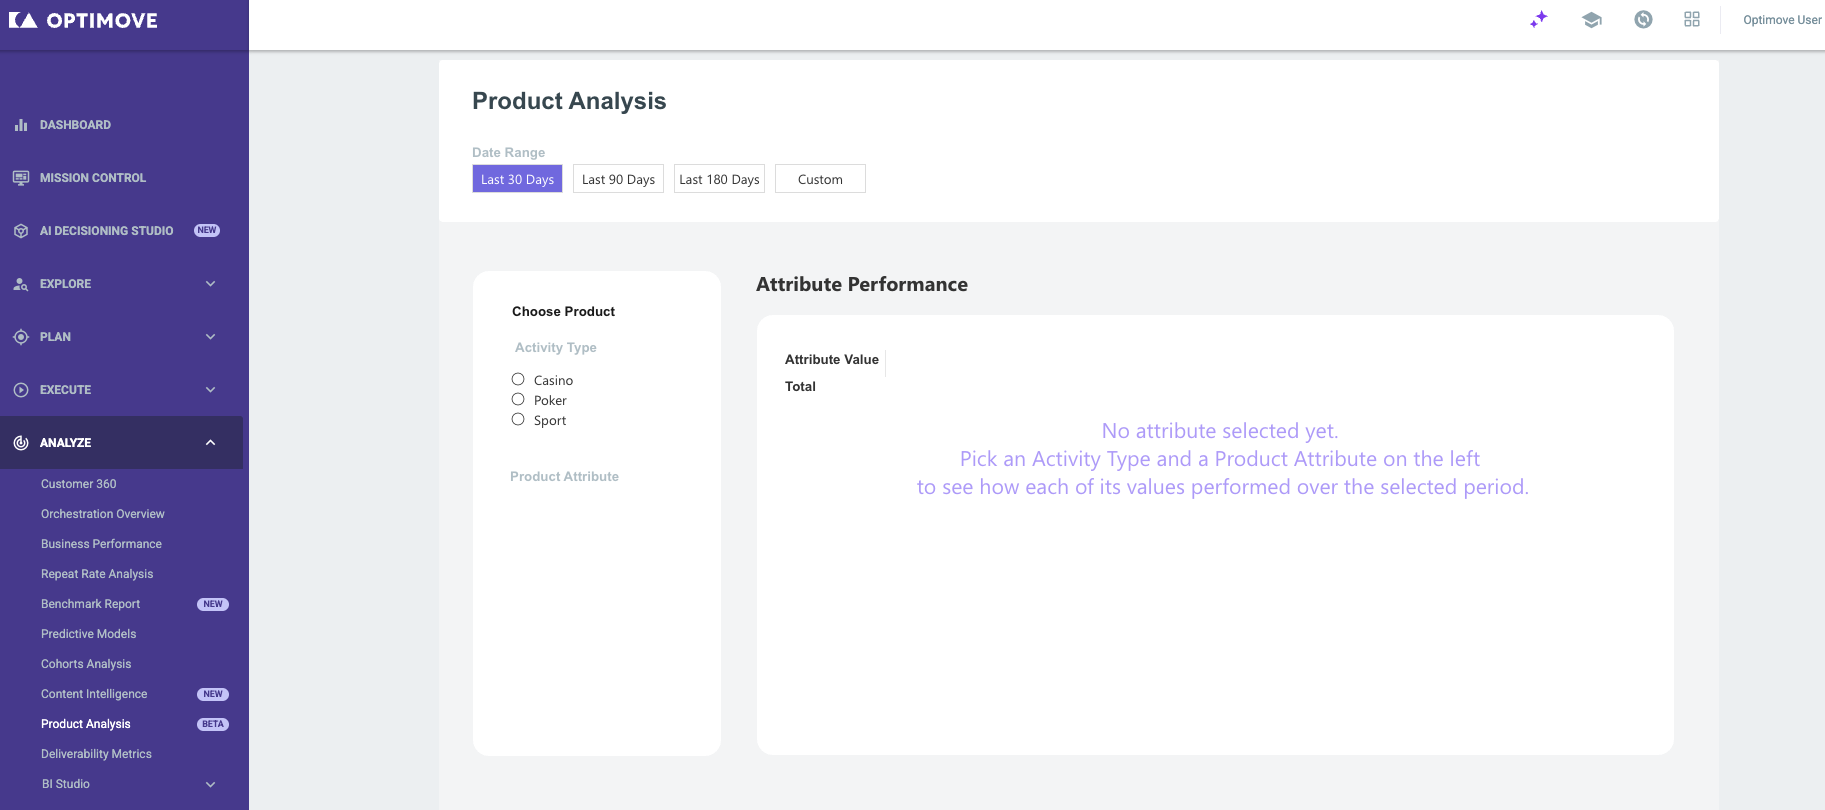
Task: Click the sparkle AI assistant icon
Action: pyautogui.click(x=1538, y=20)
